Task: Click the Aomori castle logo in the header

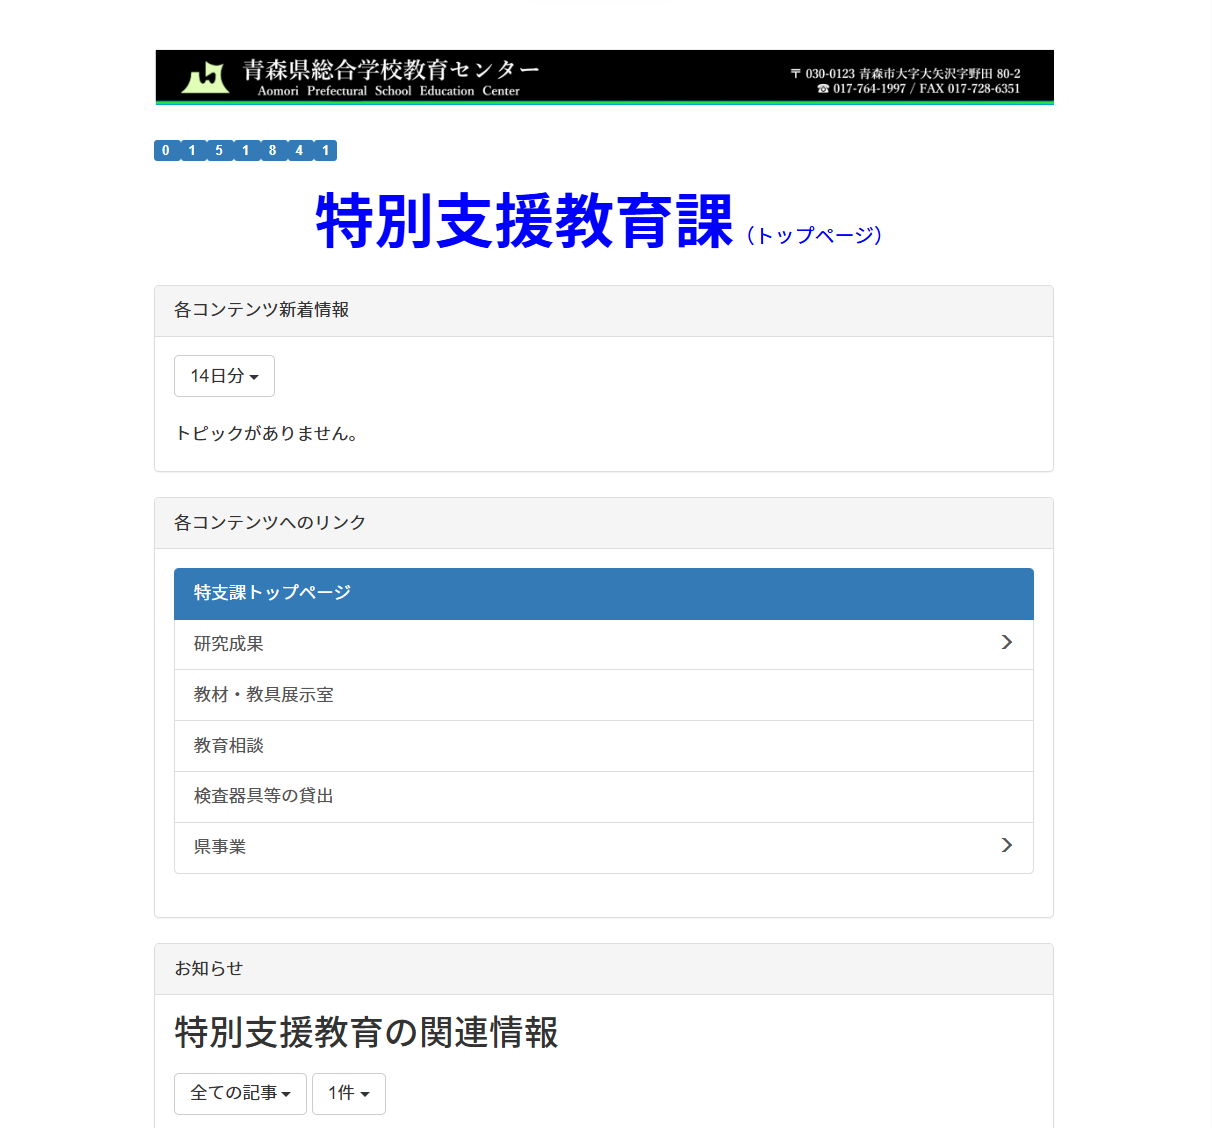Action: [x=205, y=76]
